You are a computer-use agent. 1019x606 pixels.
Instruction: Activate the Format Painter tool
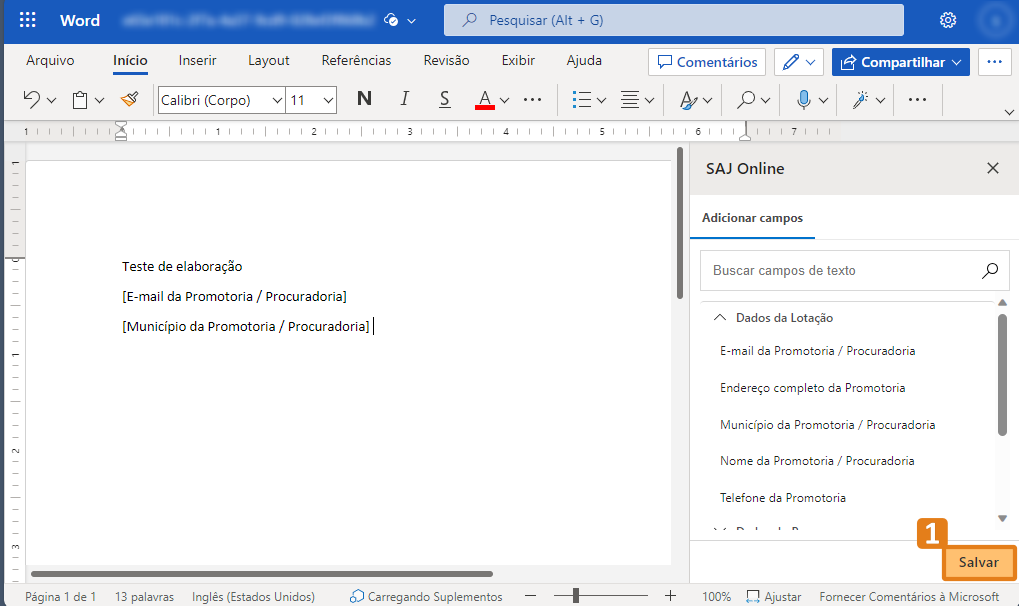[x=129, y=99]
